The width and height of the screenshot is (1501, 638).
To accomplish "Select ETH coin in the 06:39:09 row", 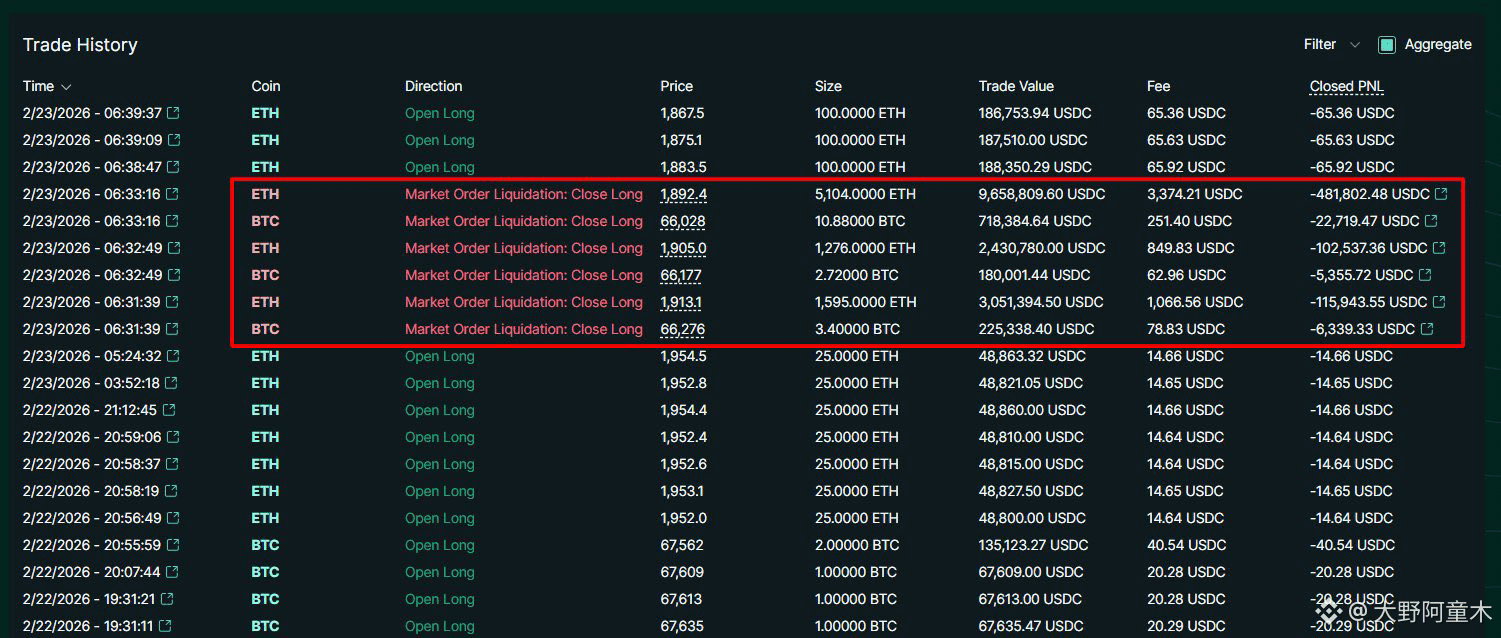I will tap(265, 140).
